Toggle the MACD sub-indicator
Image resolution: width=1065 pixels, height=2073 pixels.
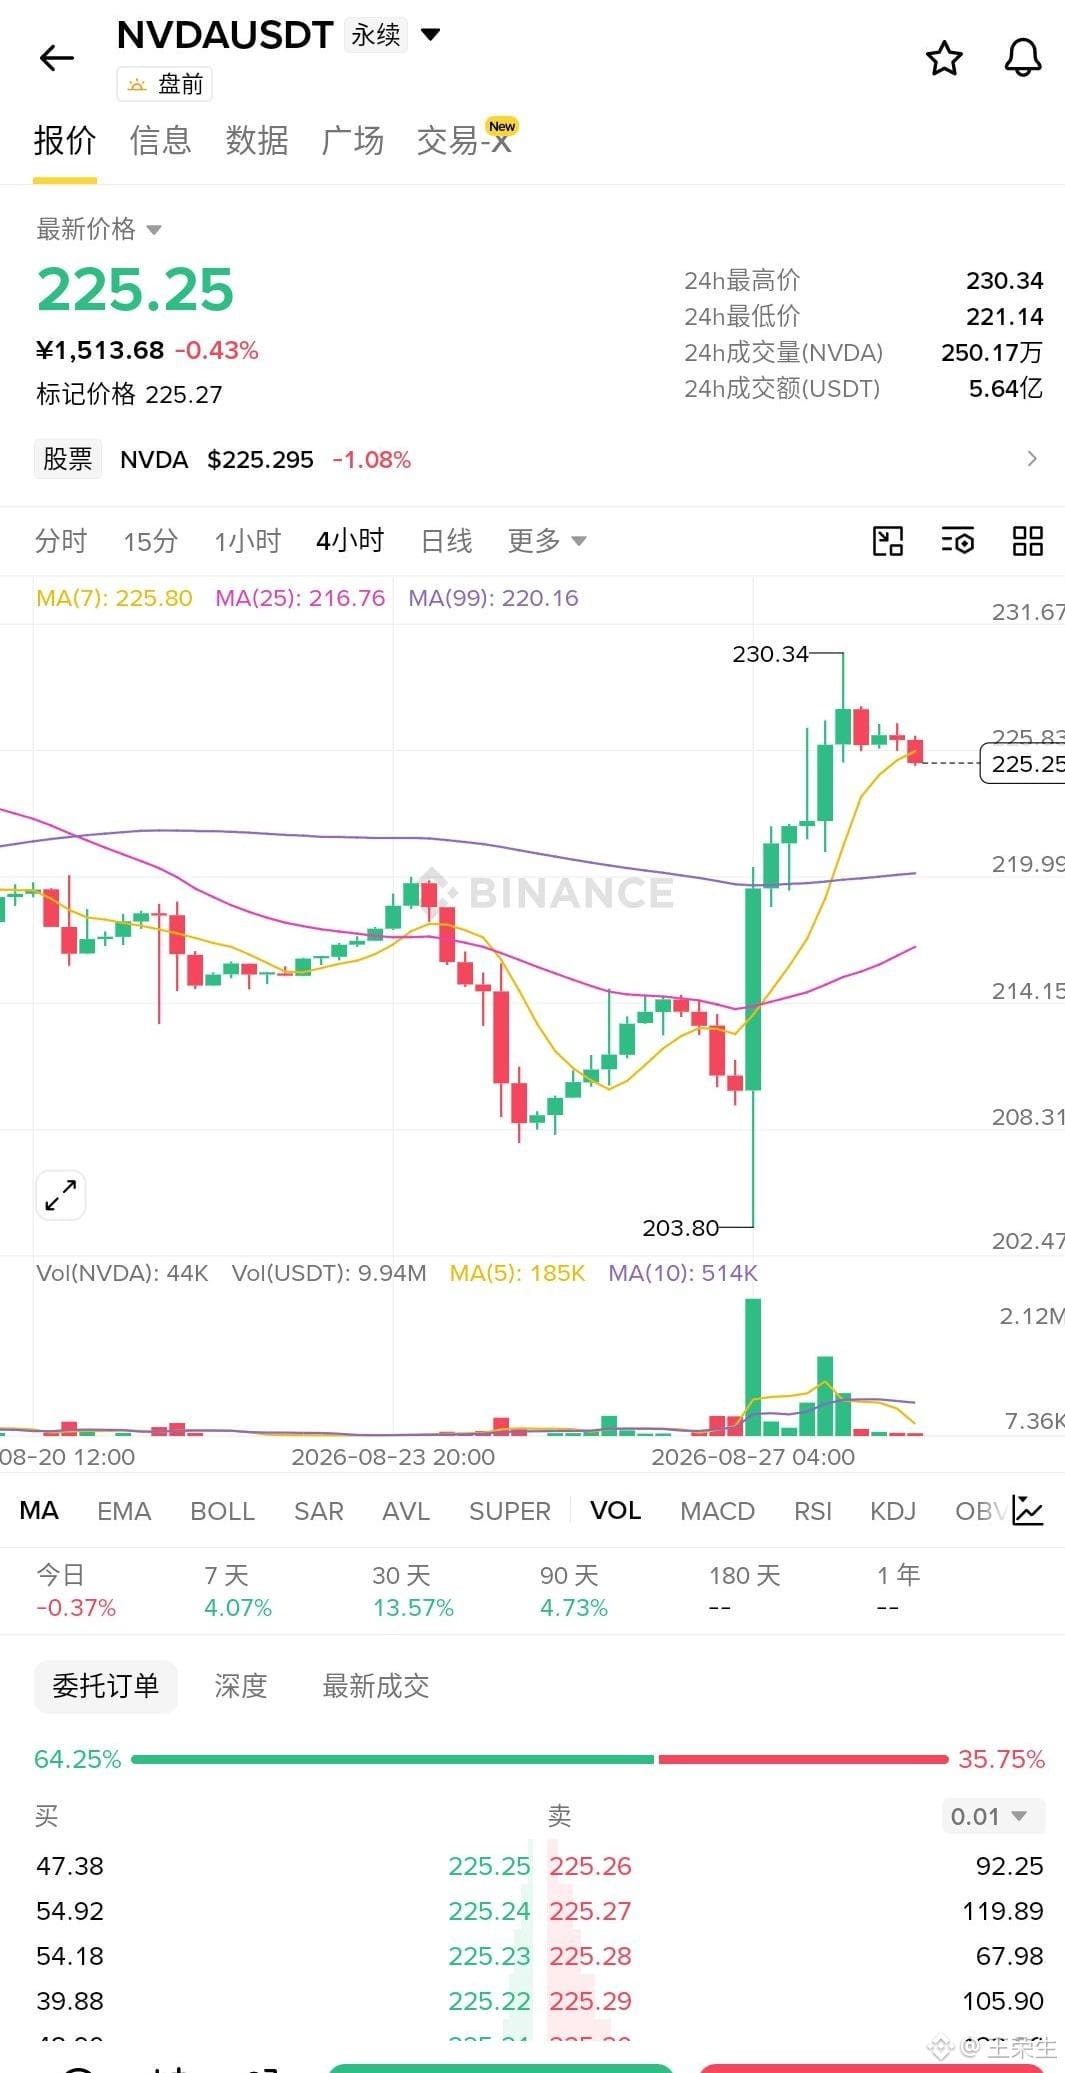(717, 1510)
